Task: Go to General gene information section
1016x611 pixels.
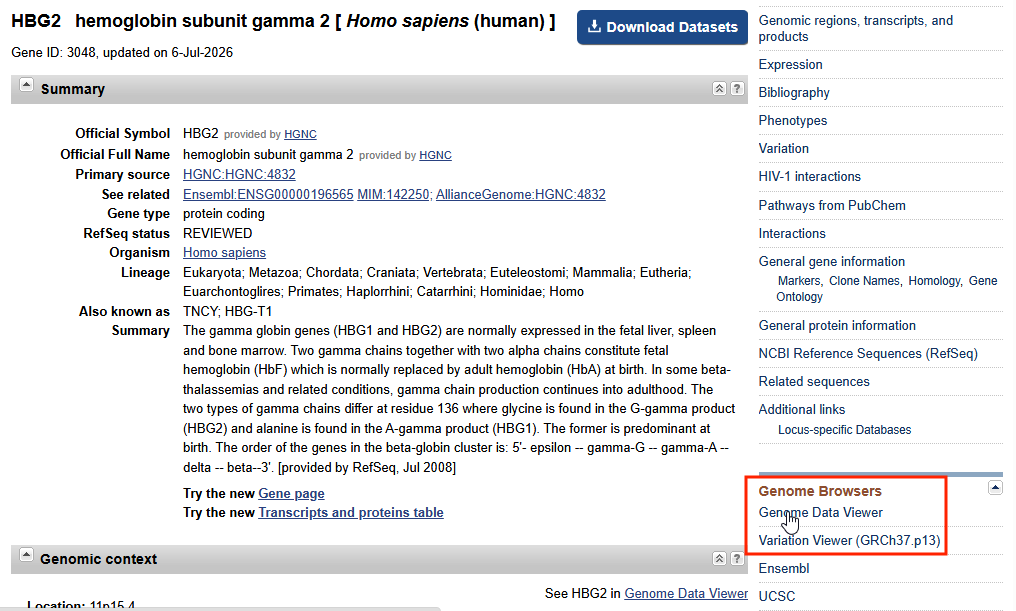Action: pyautogui.click(x=831, y=262)
